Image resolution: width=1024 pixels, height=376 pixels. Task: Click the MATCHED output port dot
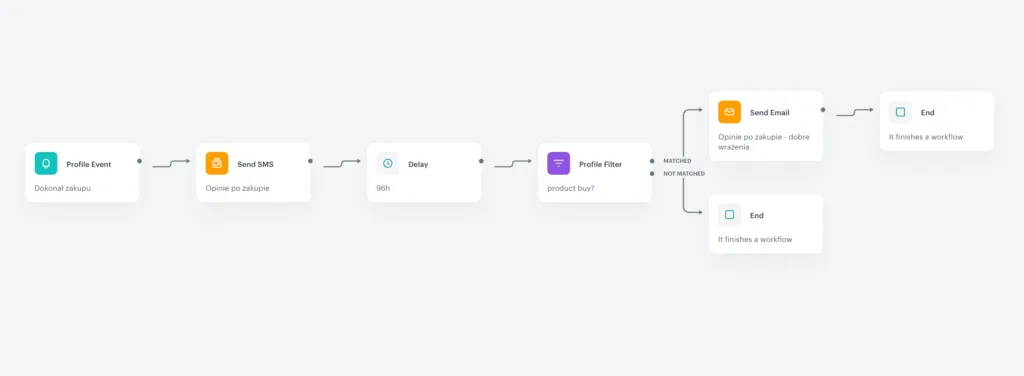pos(652,161)
